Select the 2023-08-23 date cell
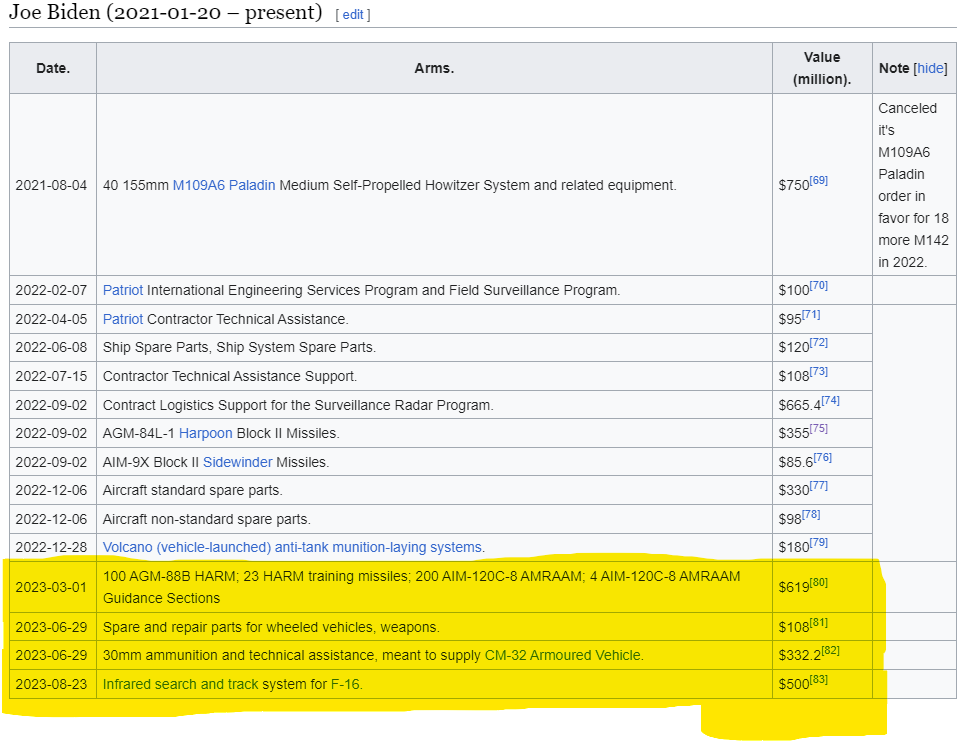Image resolution: width=957 pixels, height=741 pixels. (53, 684)
